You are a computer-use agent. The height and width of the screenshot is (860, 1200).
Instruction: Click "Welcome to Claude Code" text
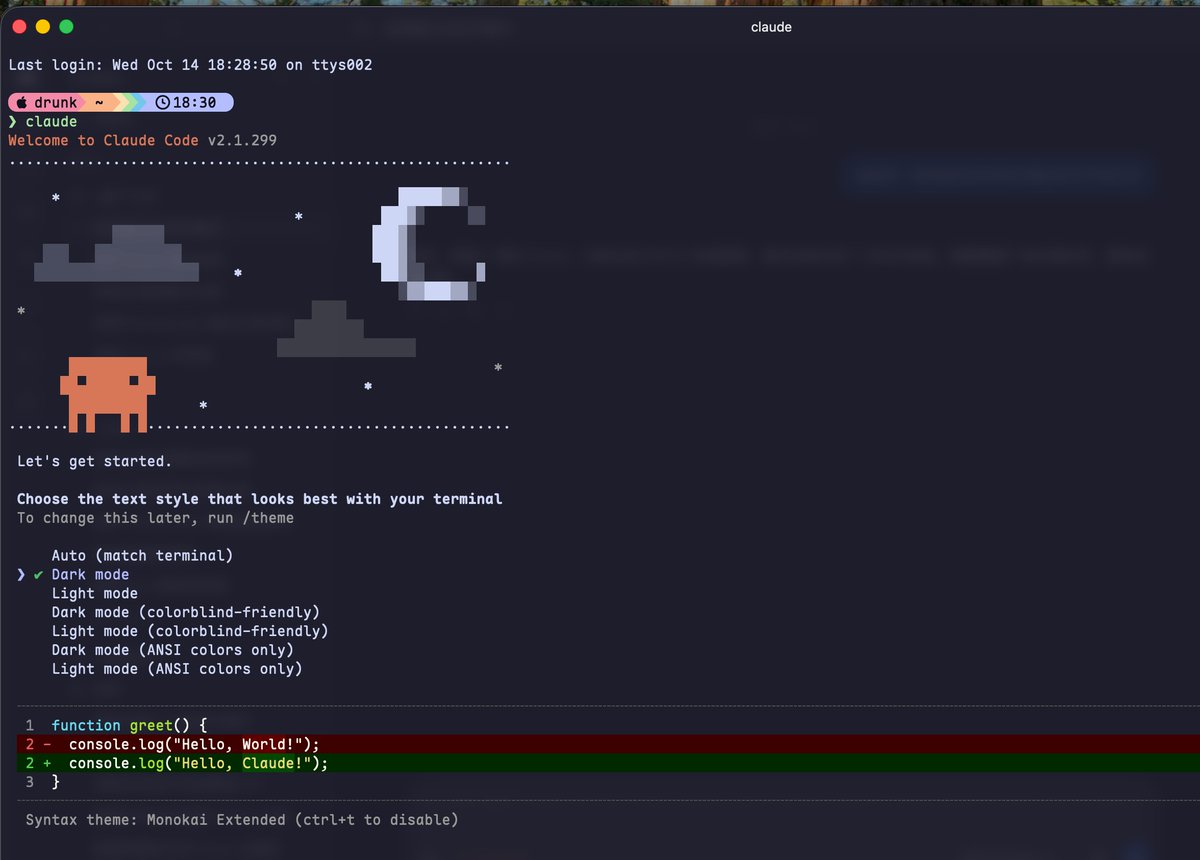click(x=103, y=140)
